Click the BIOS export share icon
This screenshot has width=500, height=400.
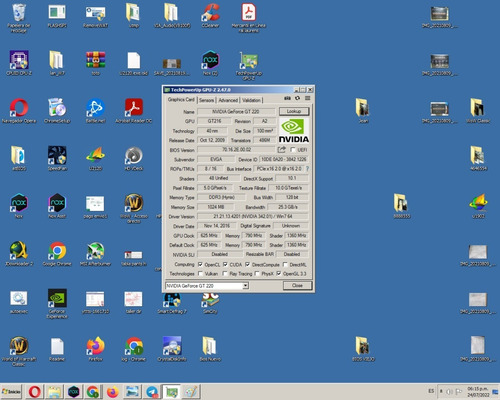coord(282,149)
